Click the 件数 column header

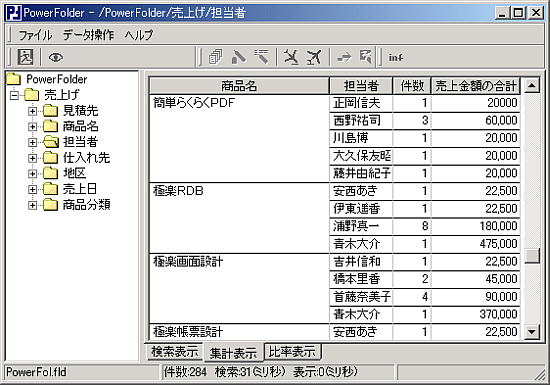412,86
